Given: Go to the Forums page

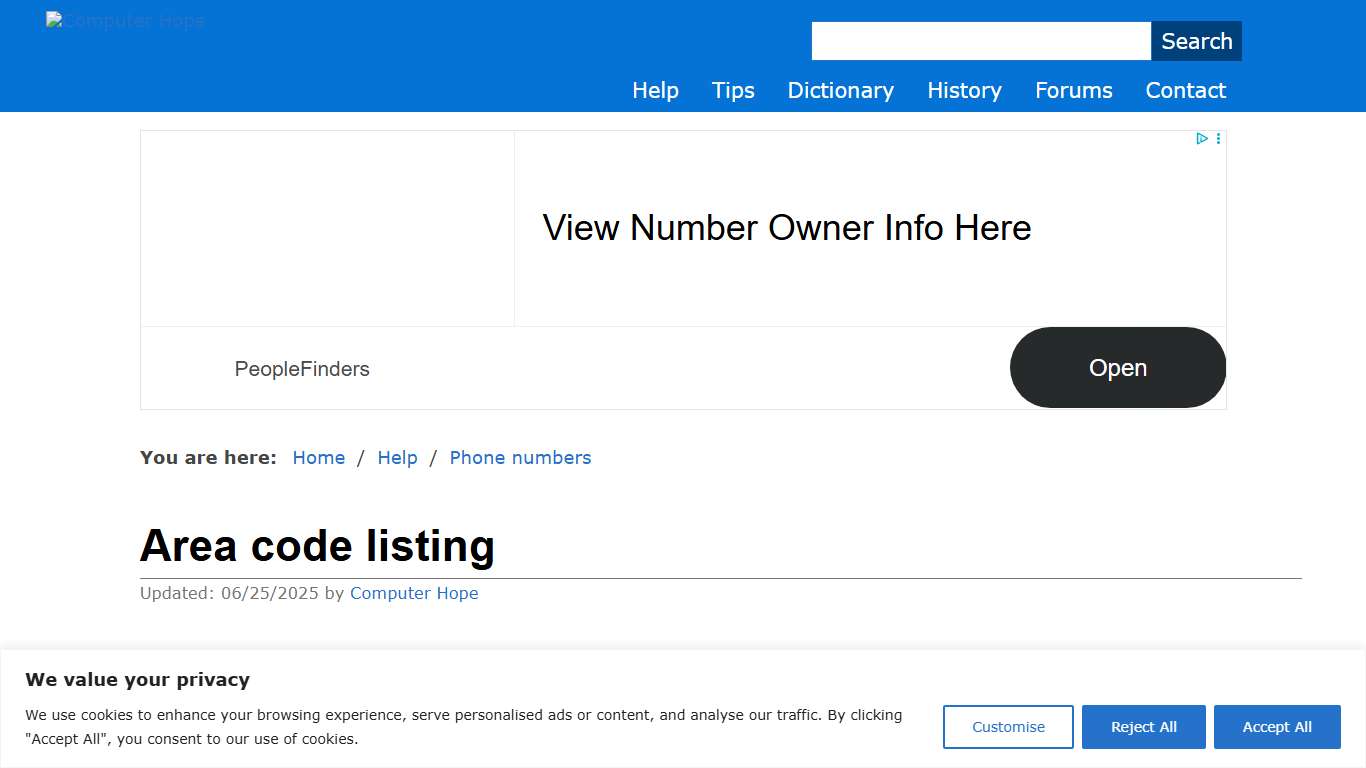Looking at the screenshot, I should coord(1073,90).
